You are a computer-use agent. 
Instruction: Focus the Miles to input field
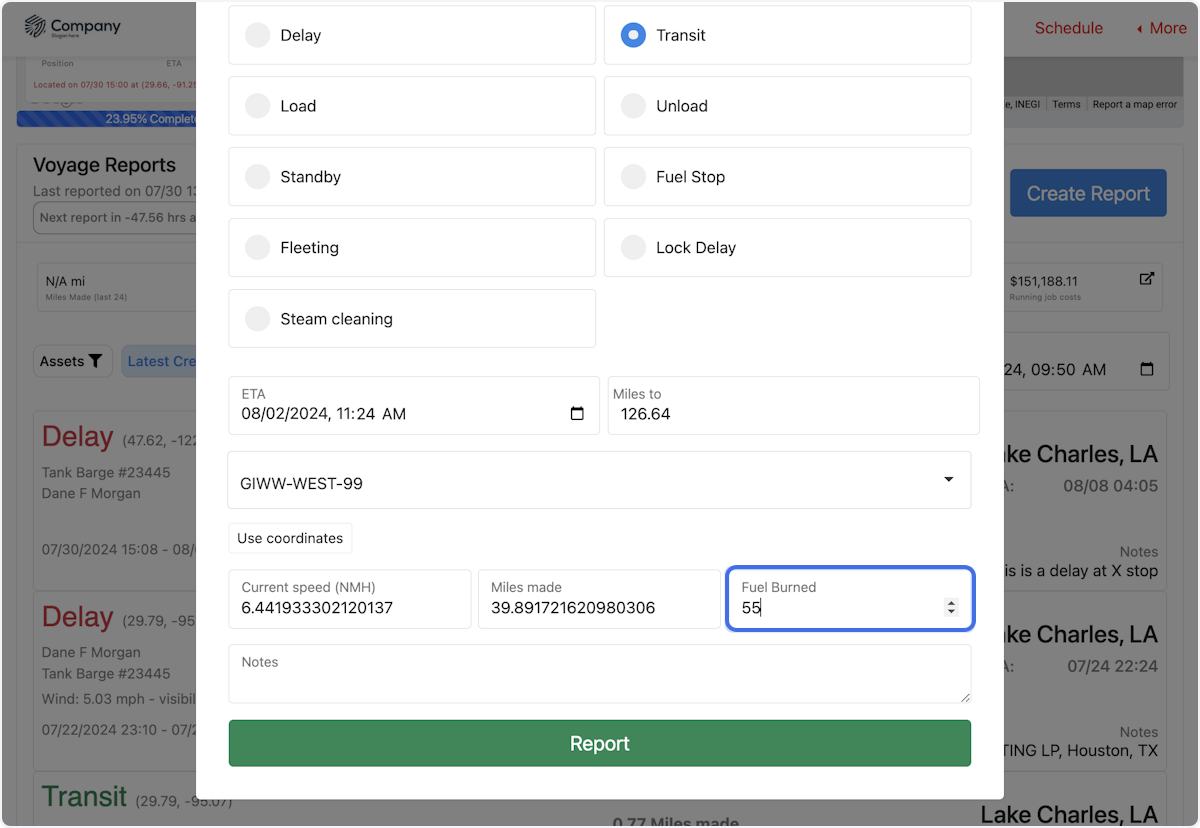(792, 414)
